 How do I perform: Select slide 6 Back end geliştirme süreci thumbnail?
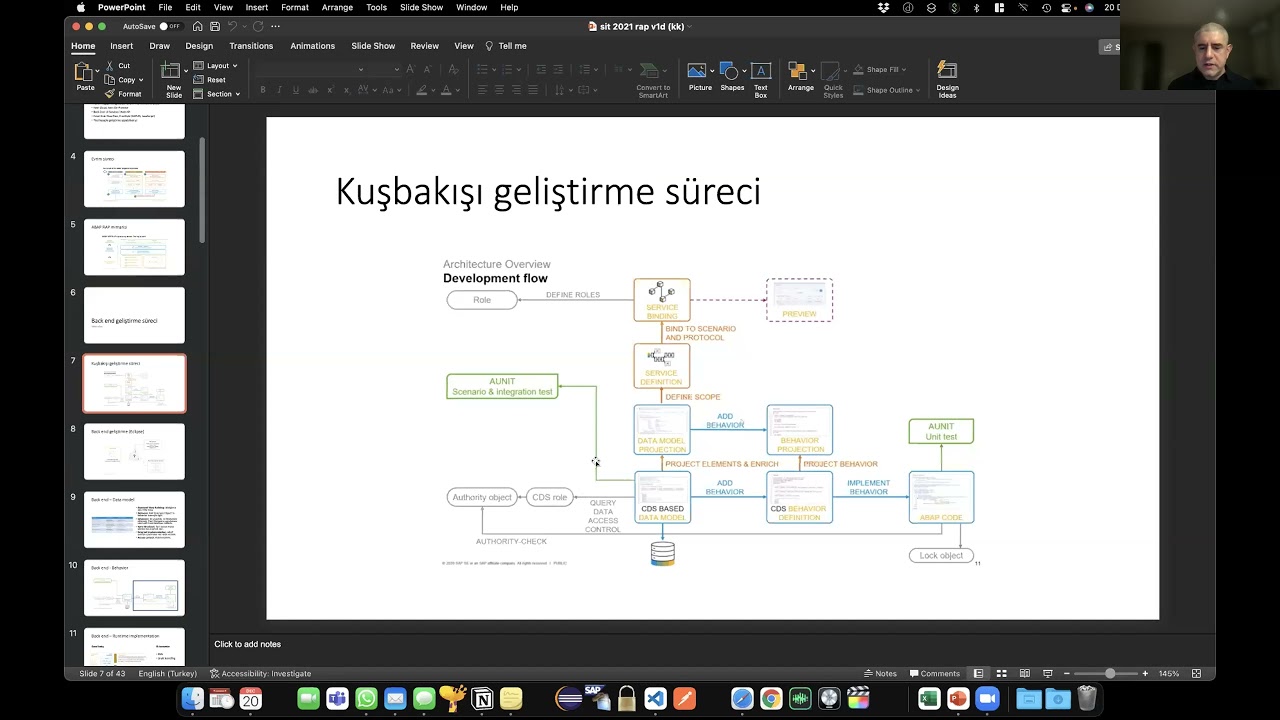pyautogui.click(x=134, y=315)
